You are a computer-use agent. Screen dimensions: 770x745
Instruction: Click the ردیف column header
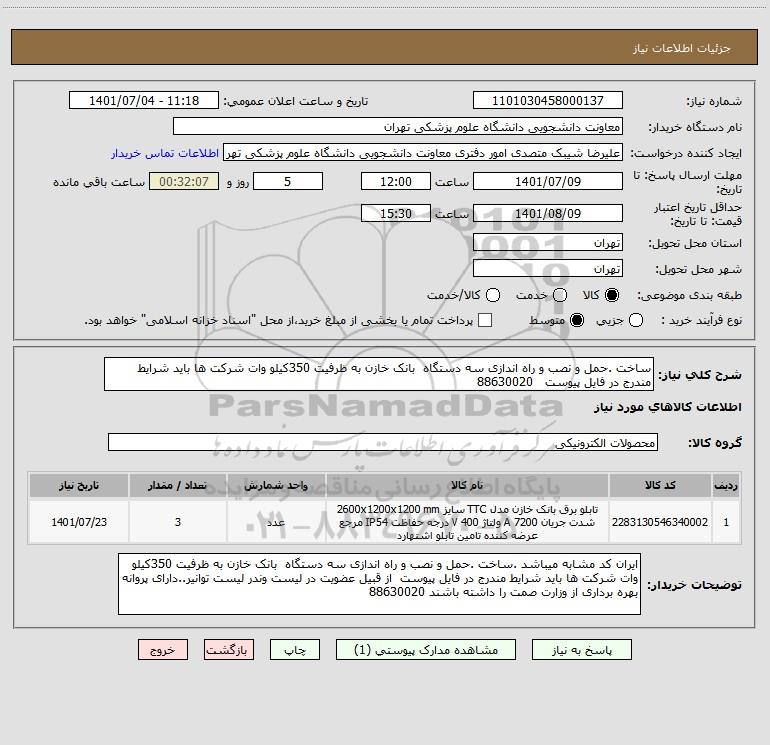(726, 485)
